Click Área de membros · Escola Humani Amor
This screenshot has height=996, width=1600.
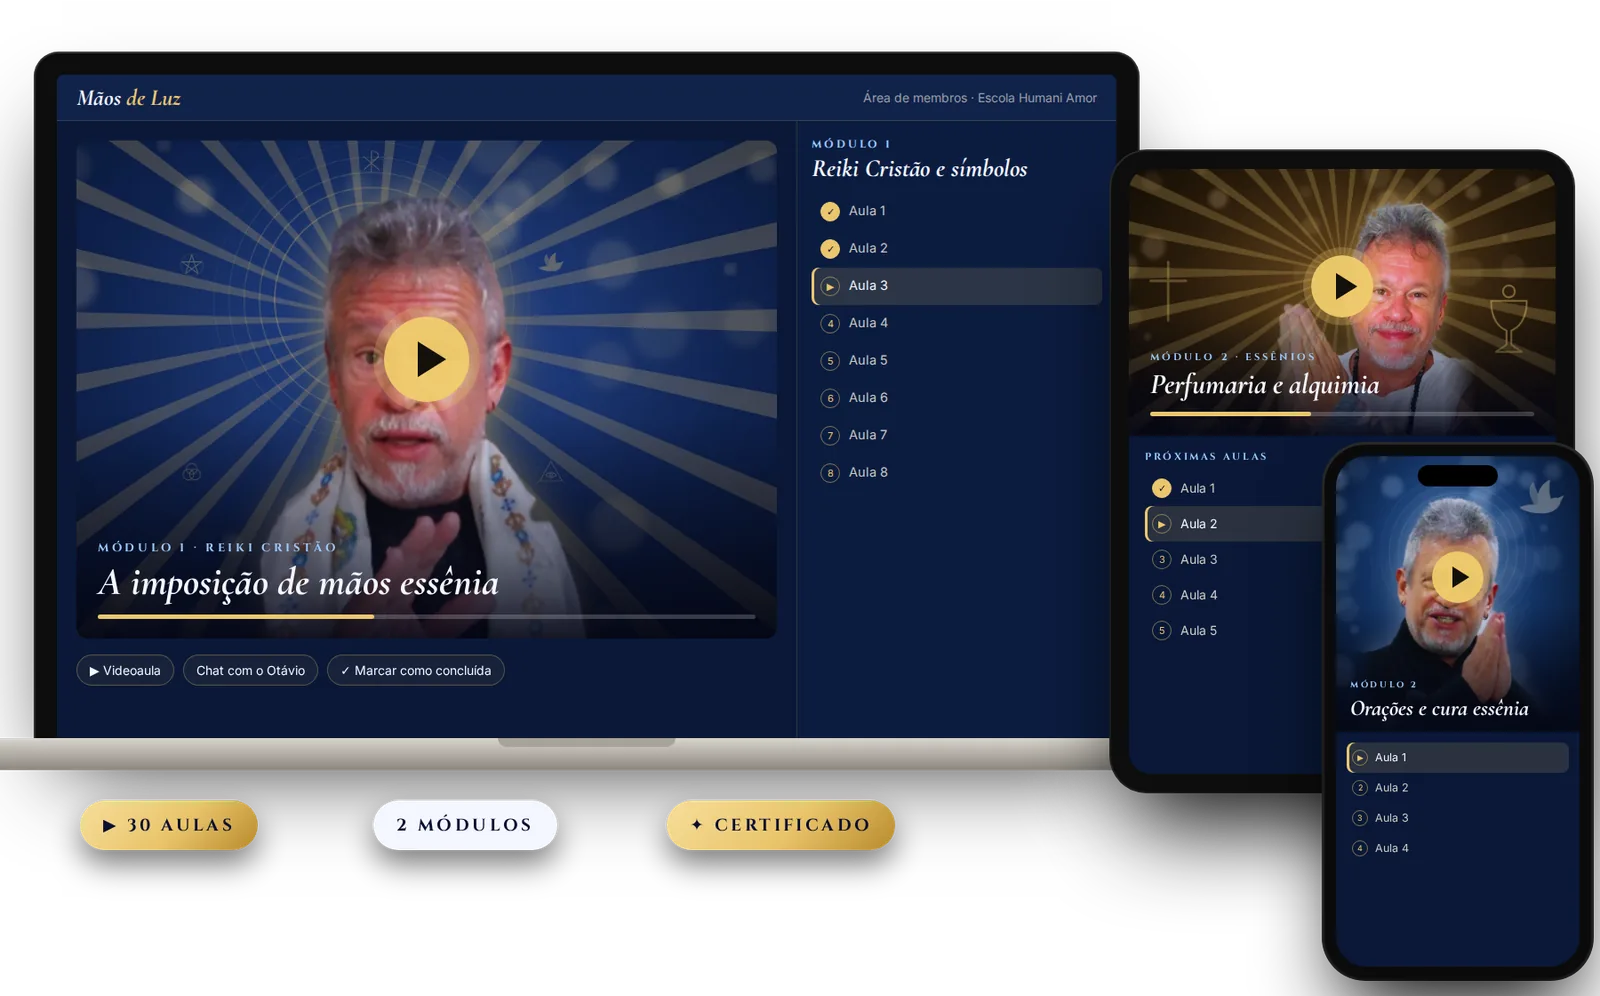pos(980,98)
